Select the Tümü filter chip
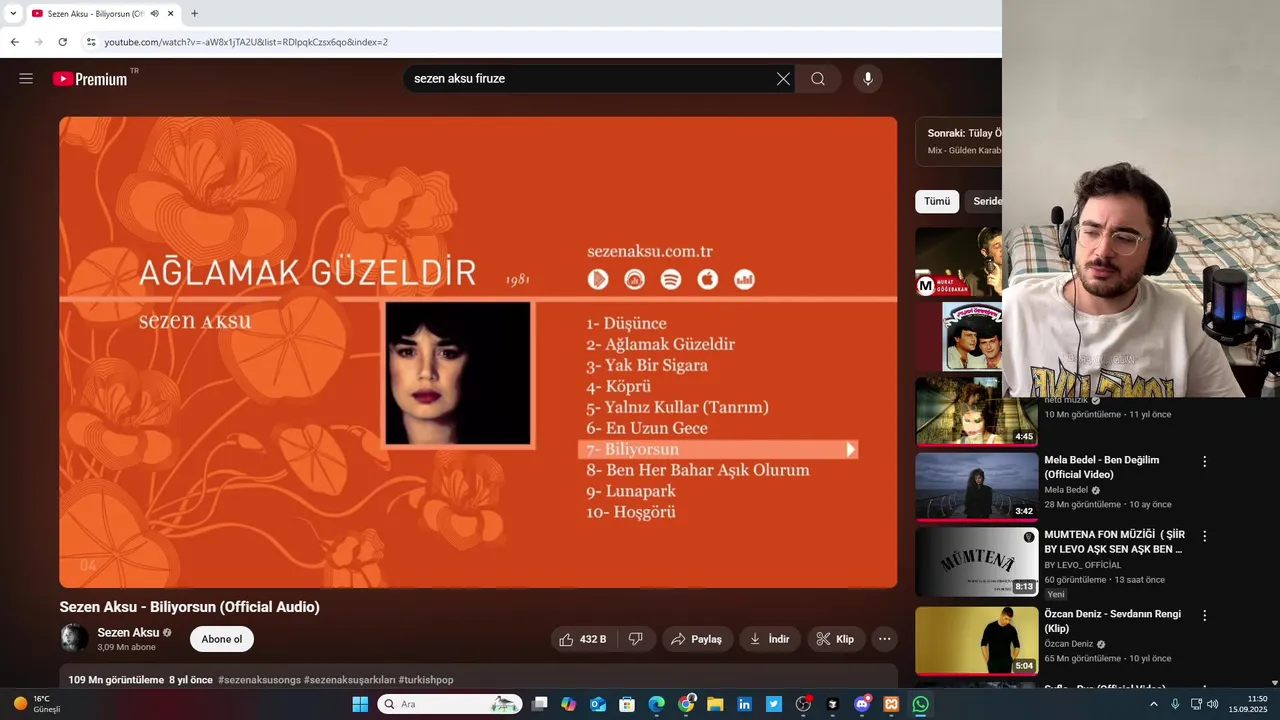1280x720 pixels. (937, 201)
